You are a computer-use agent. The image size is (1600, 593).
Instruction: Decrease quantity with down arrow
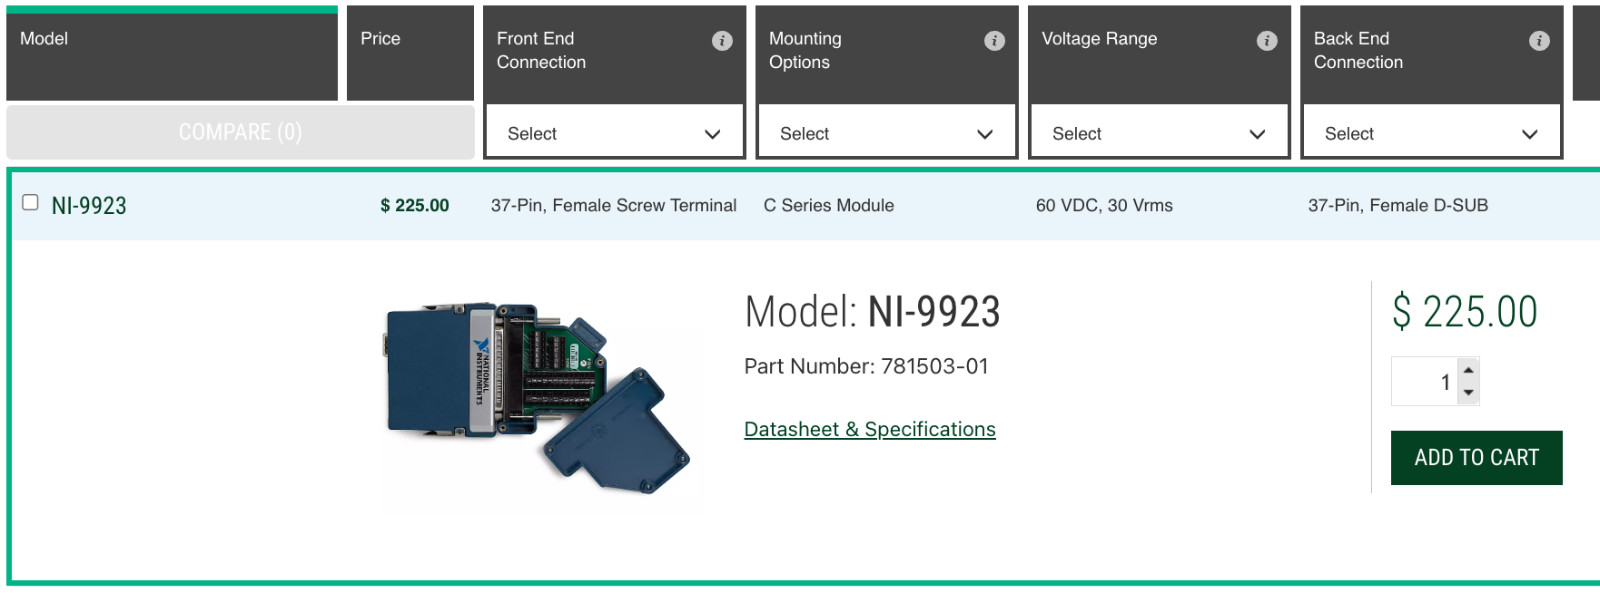click(1468, 393)
